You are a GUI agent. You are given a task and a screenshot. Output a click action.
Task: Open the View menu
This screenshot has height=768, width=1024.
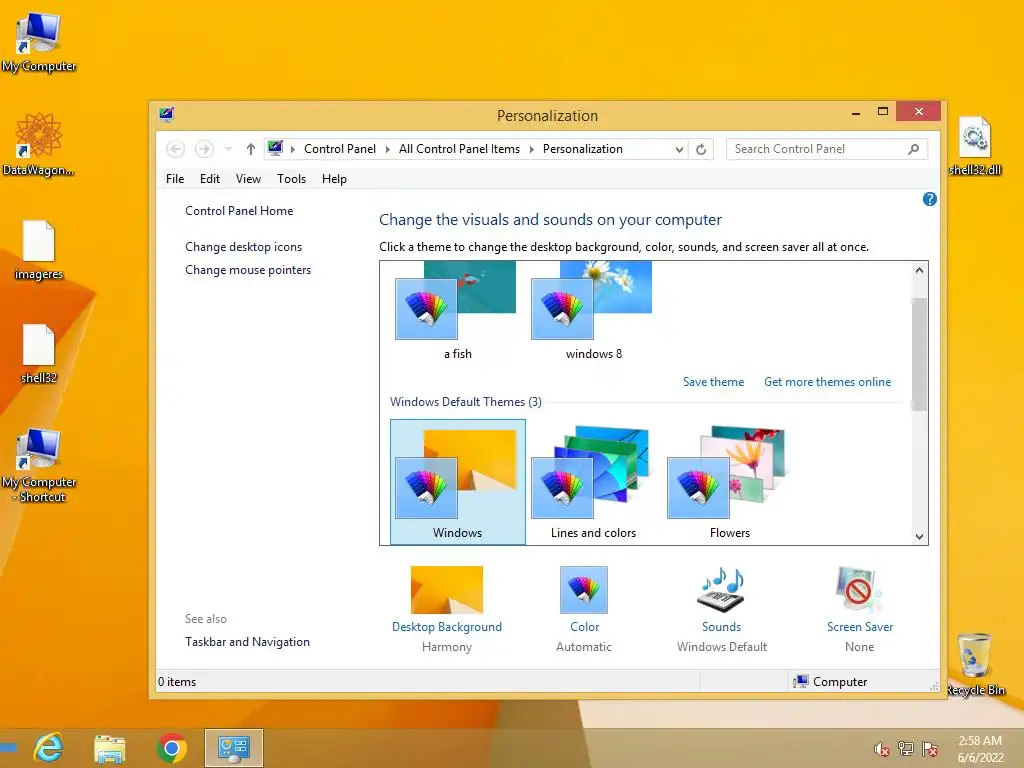248,179
